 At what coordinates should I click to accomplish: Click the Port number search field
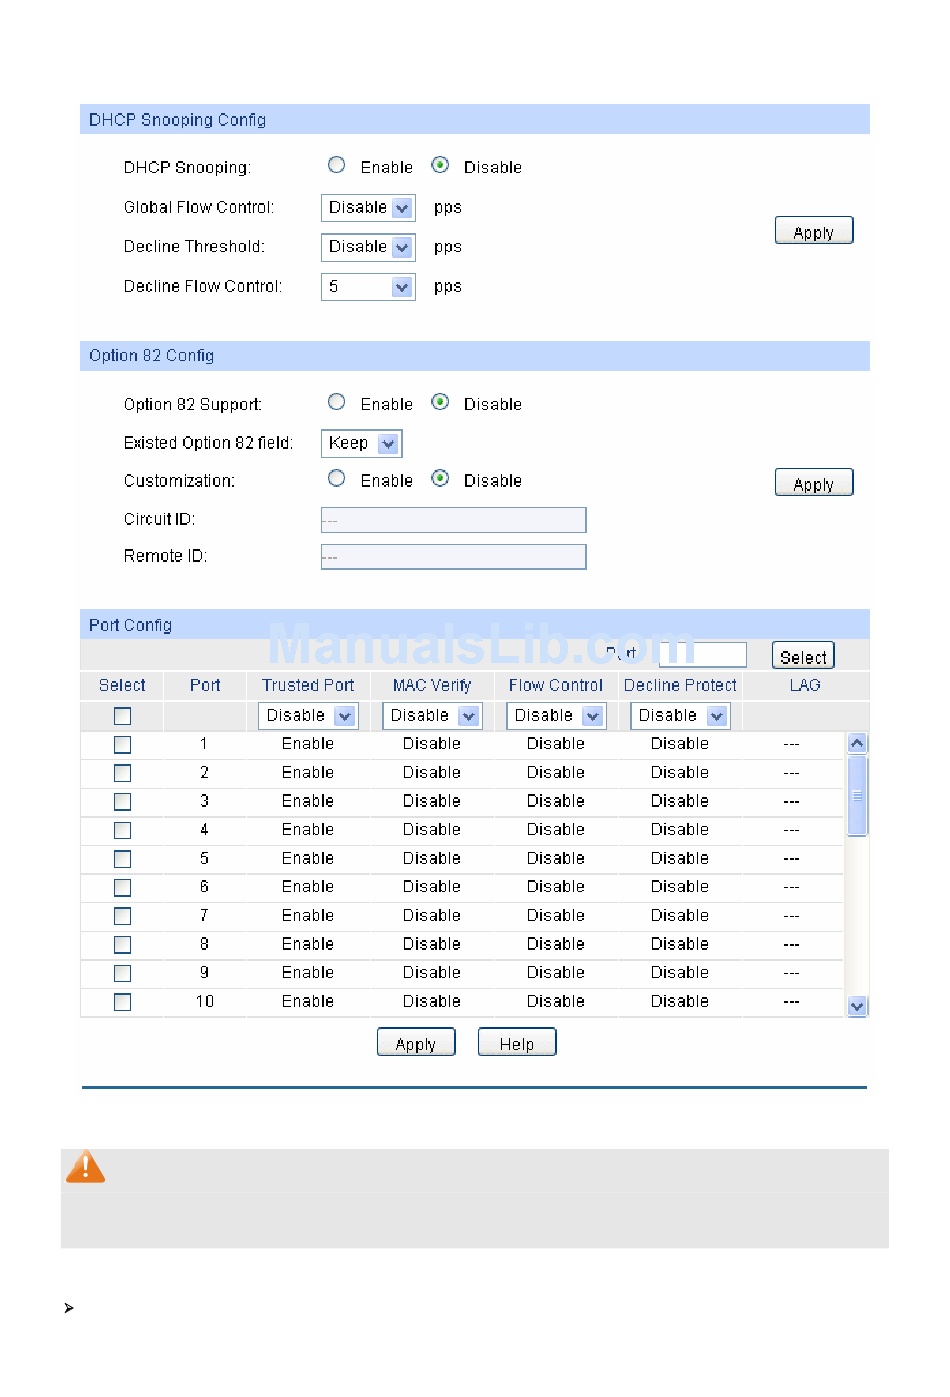[702, 655]
